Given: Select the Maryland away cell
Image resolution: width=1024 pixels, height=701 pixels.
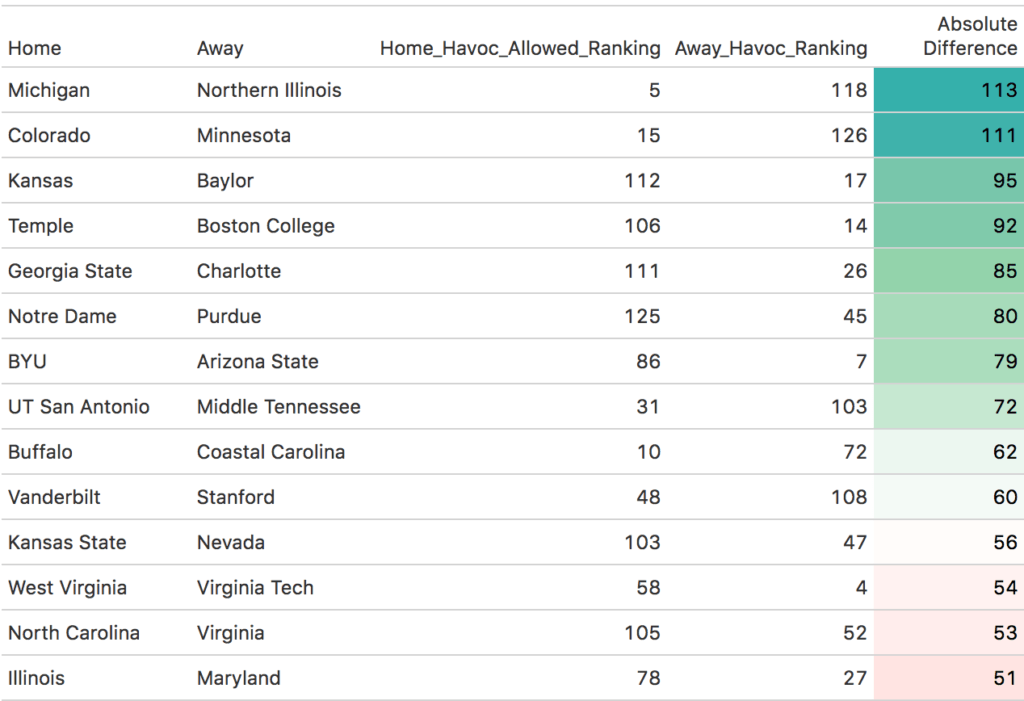Looking at the screenshot, I should pos(238,678).
